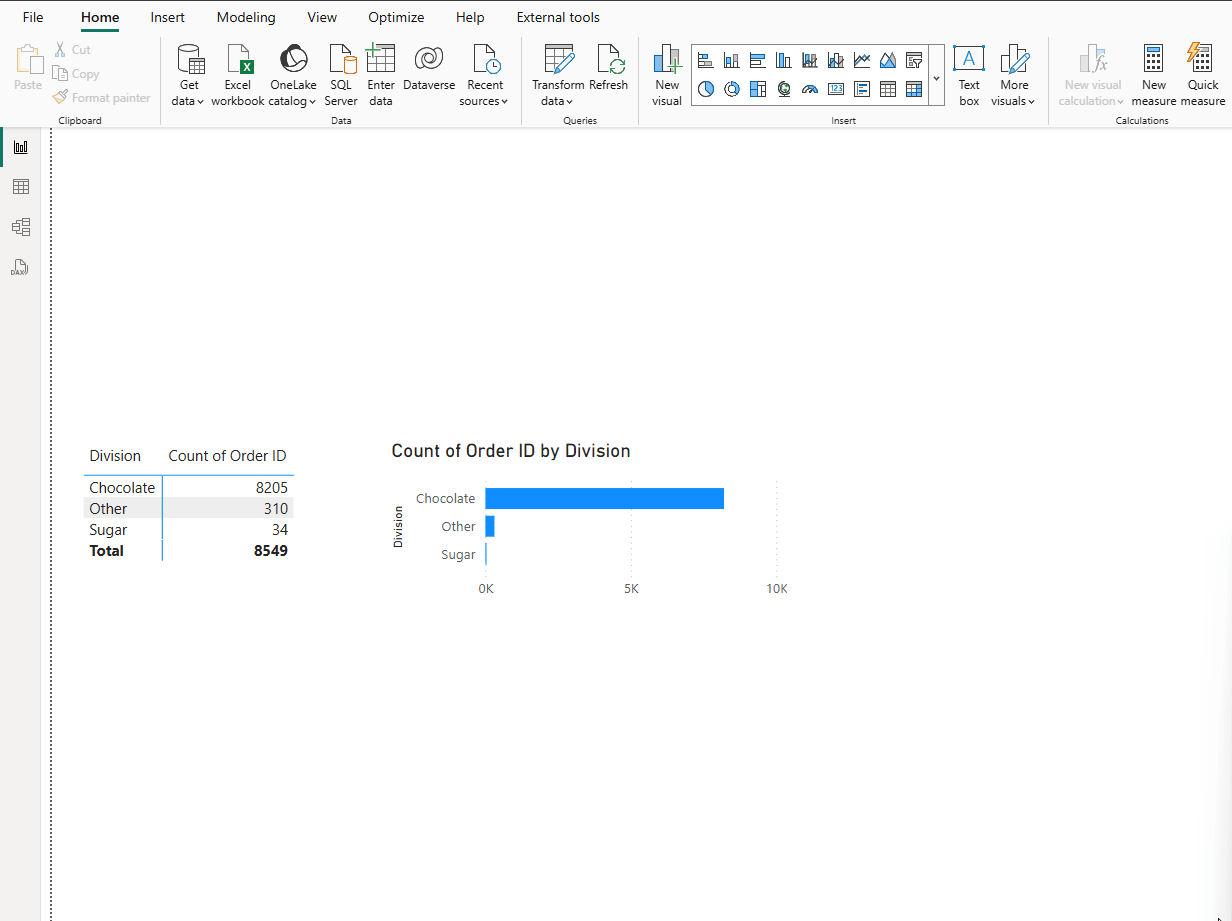Connect to SQL Server
This screenshot has width=1232, height=921.
tap(341, 76)
